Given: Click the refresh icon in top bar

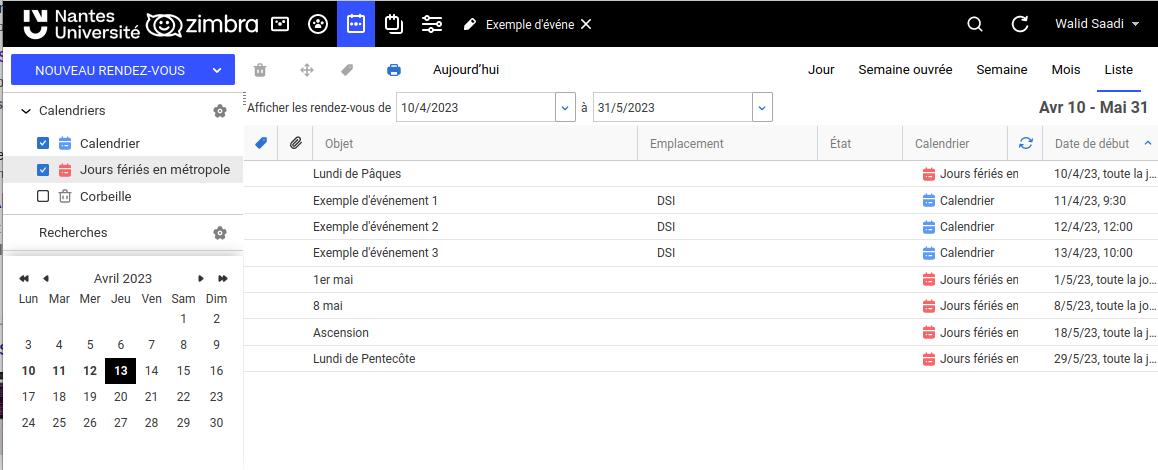Looking at the screenshot, I should (x=1020, y=24).
